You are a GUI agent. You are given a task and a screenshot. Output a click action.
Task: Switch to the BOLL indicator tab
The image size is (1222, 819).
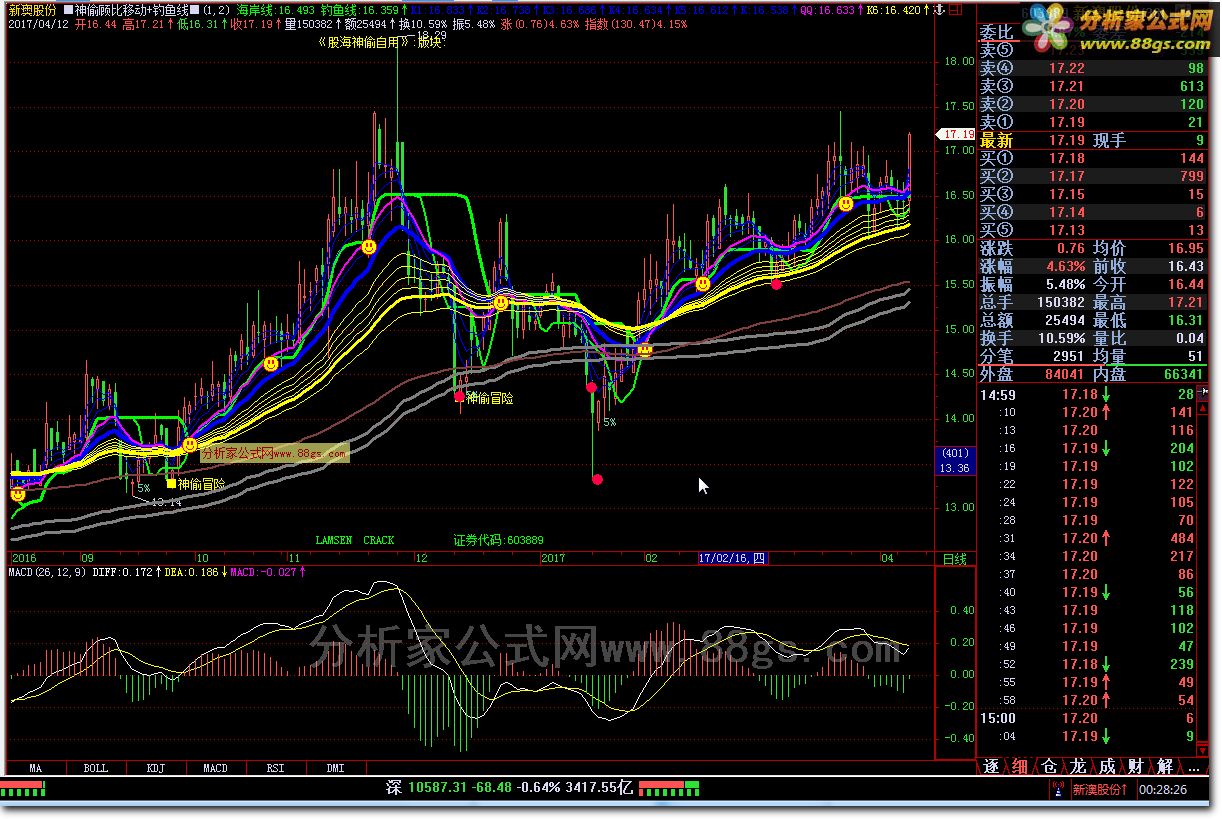pos(96,768)
